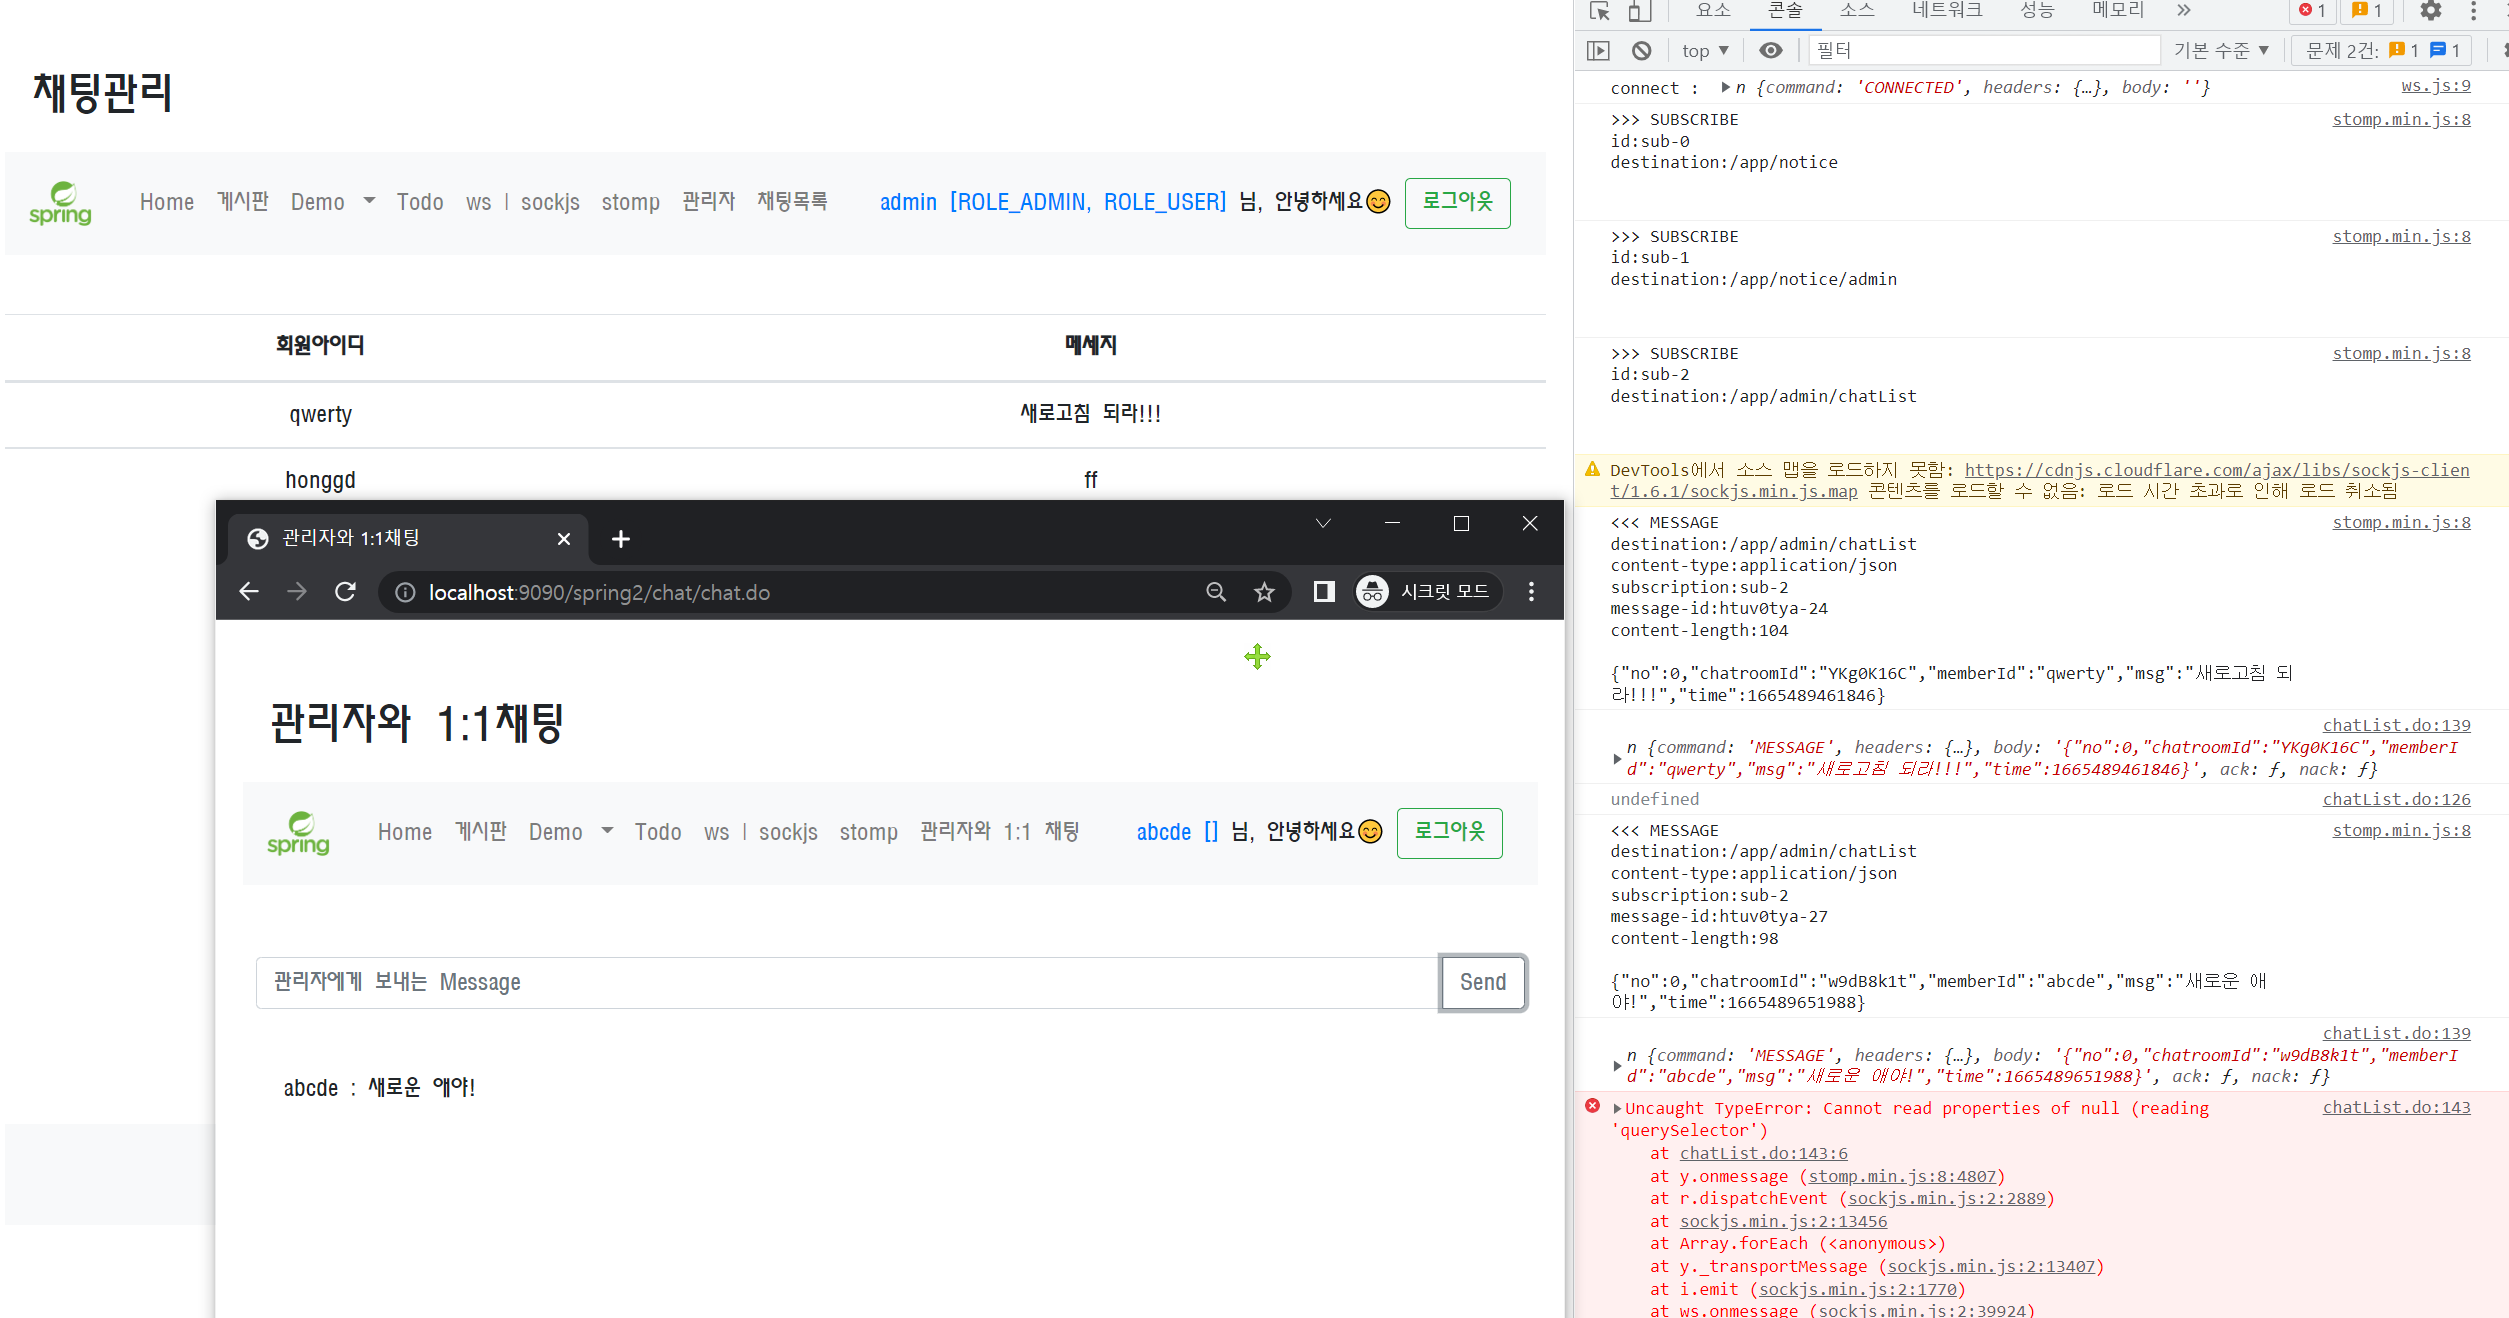Open live expression eye icon
Screen dimensions: 2509x1318
pyautogui.click(x=1770, y=50)
